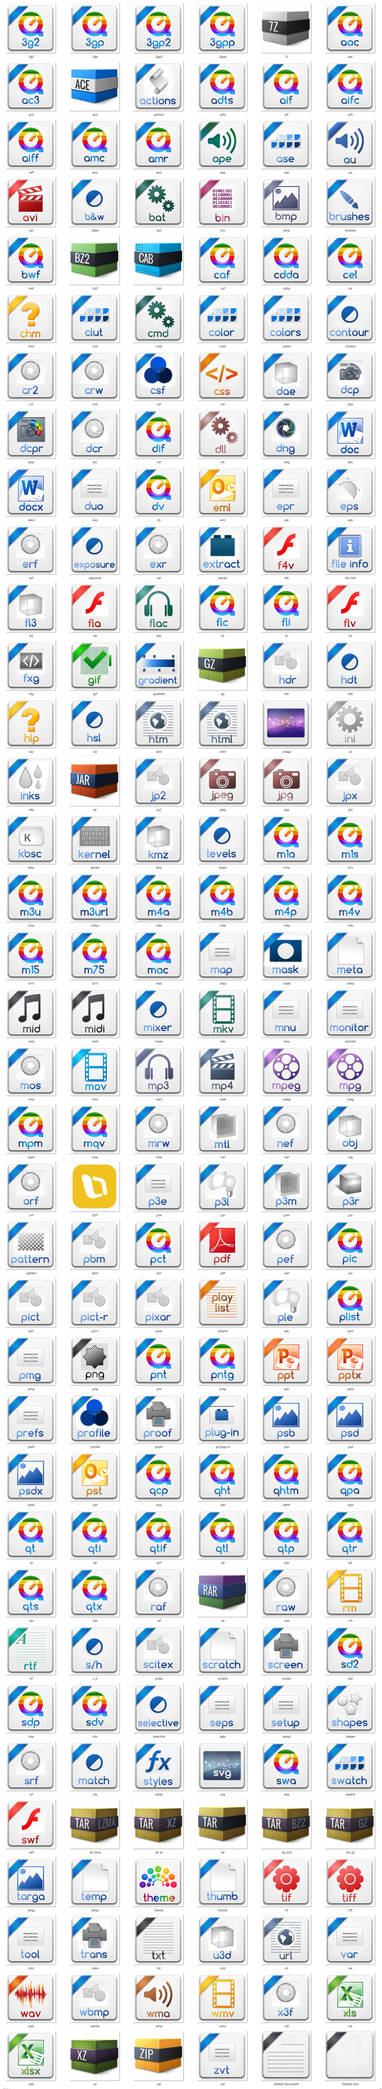The height and width of the screenshot is (2089, 382).
Task: Click the png file icon
Action: tap(94, 1362)
